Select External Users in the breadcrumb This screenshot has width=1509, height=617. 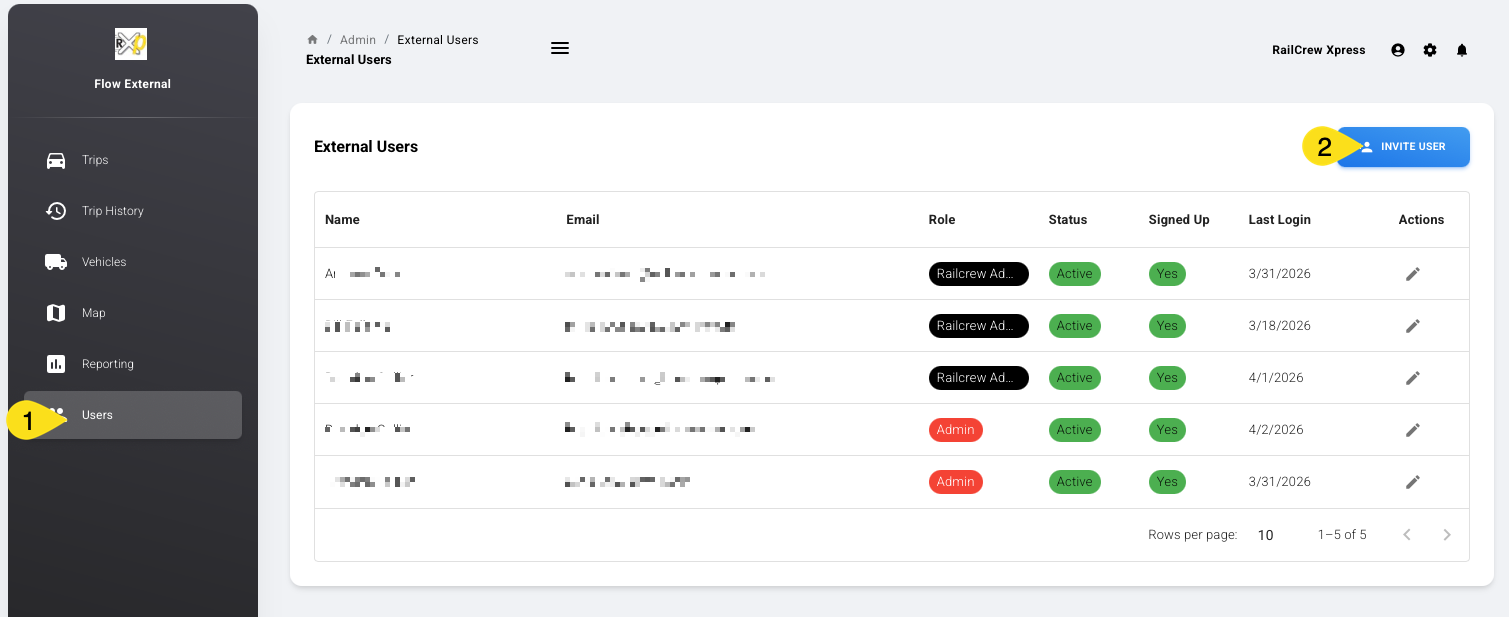[x=438, y=39]
